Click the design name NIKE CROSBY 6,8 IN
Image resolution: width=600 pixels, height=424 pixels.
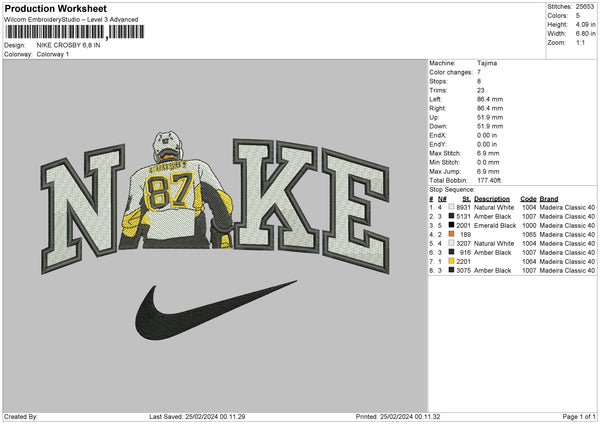(68, 45)
